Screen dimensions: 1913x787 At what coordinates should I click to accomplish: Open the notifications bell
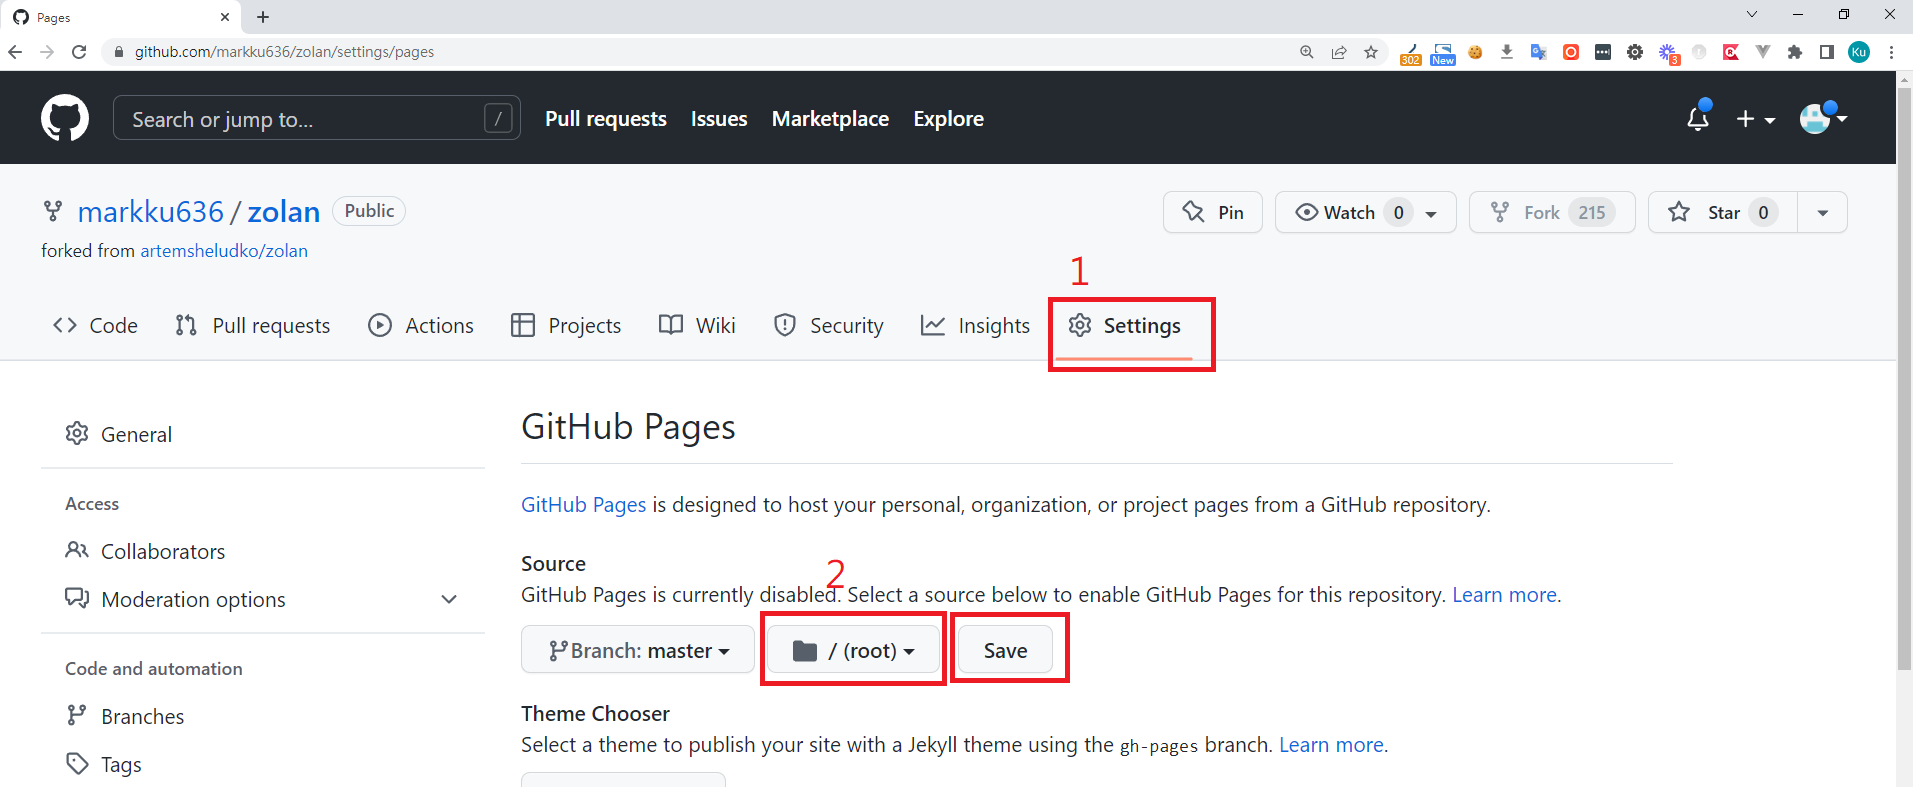(x=1697, y=119)
